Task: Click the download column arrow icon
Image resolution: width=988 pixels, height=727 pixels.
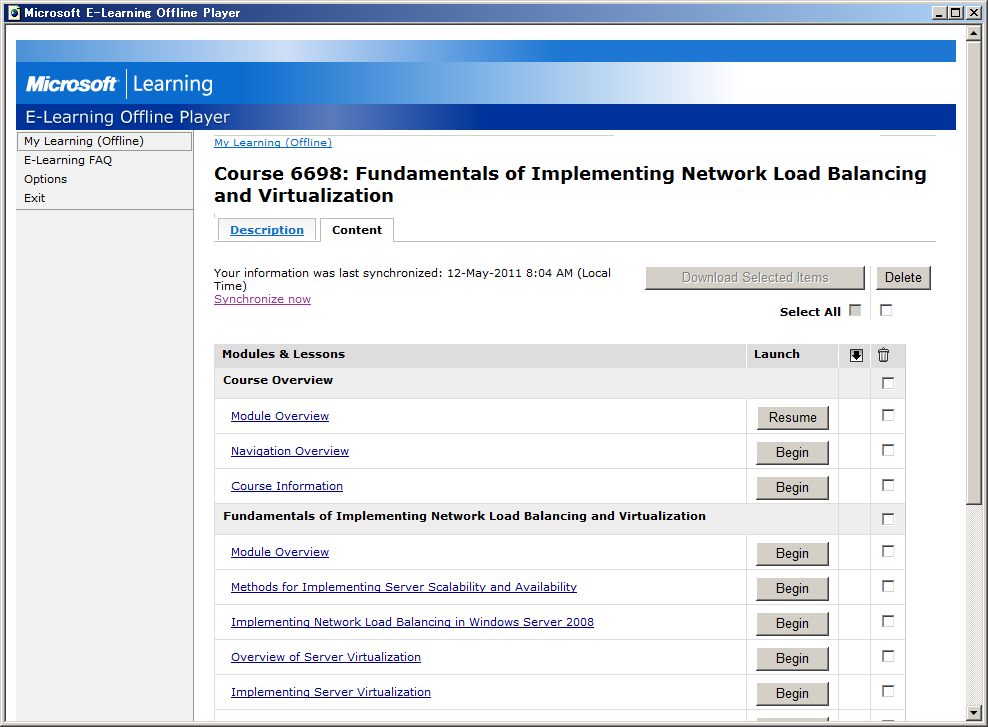Action: [x=855, y=355]
